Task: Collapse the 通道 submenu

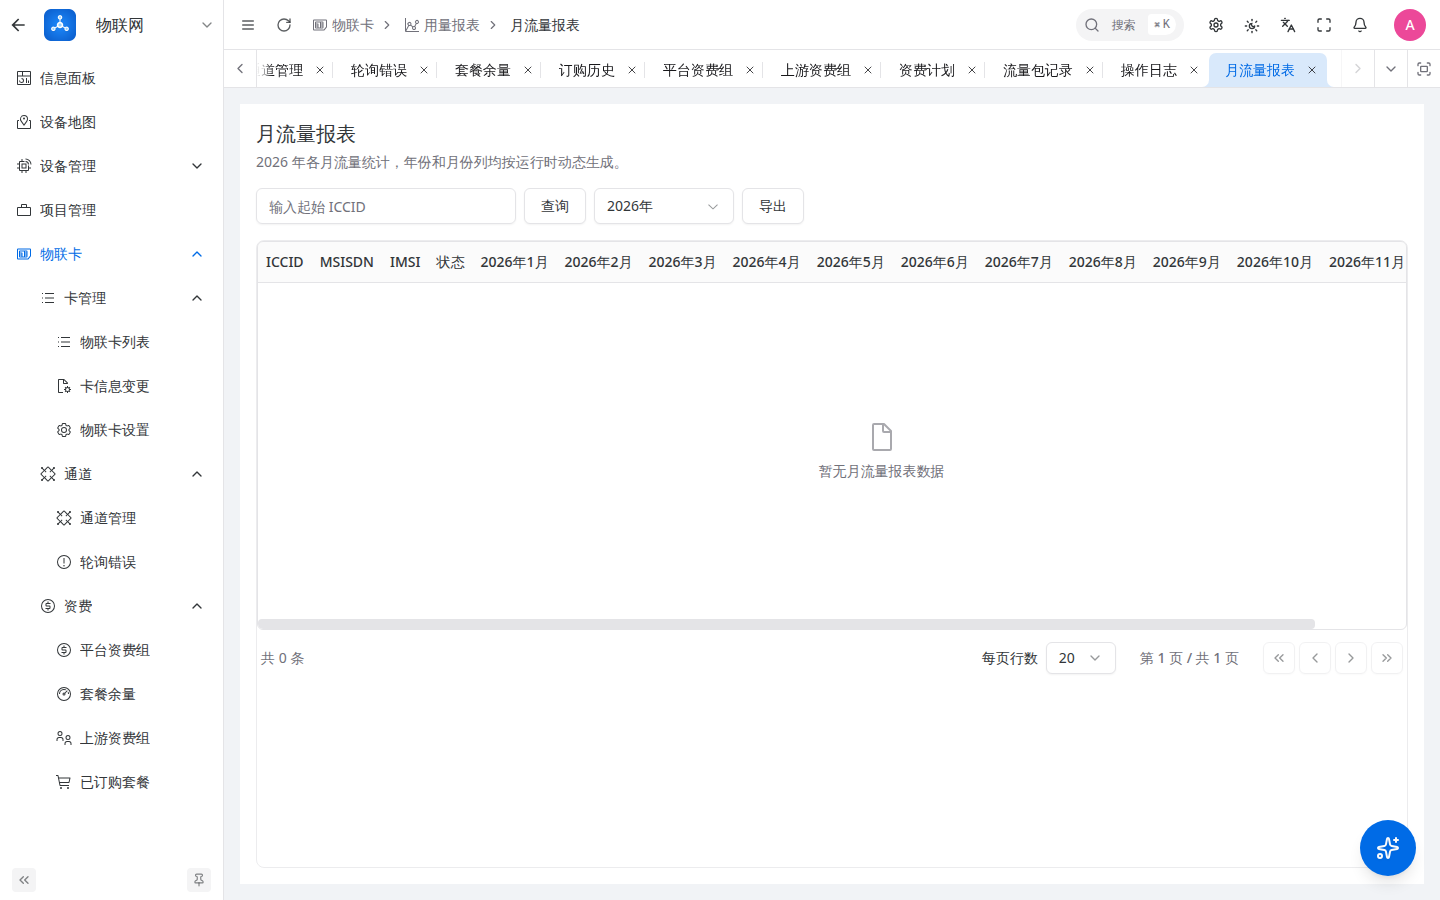Action: [x=111, y=474]
